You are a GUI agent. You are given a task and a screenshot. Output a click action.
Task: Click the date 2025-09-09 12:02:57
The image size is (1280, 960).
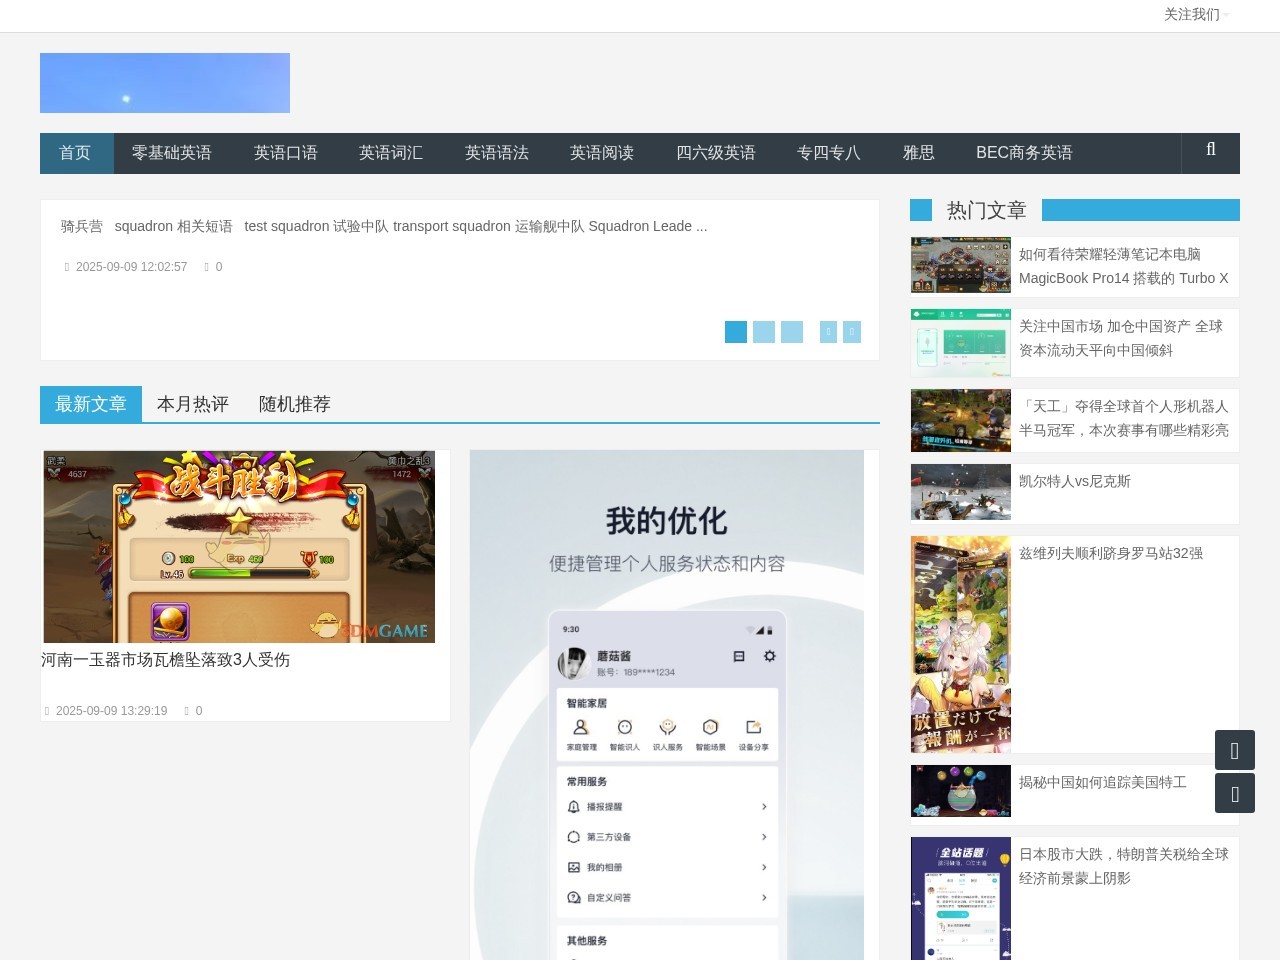point(131,267)
